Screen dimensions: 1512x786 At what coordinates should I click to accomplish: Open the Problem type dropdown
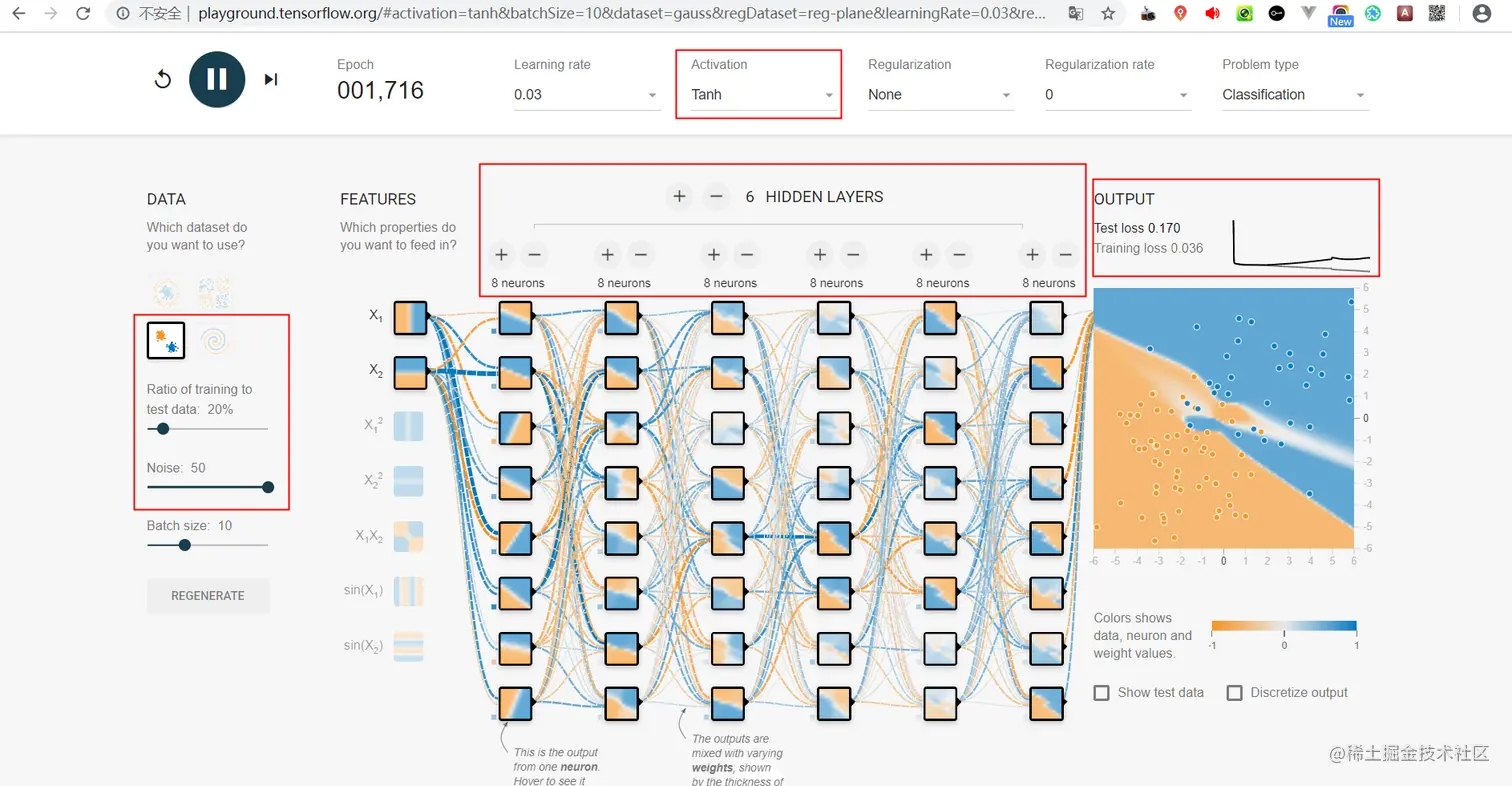pos(1295,95)
